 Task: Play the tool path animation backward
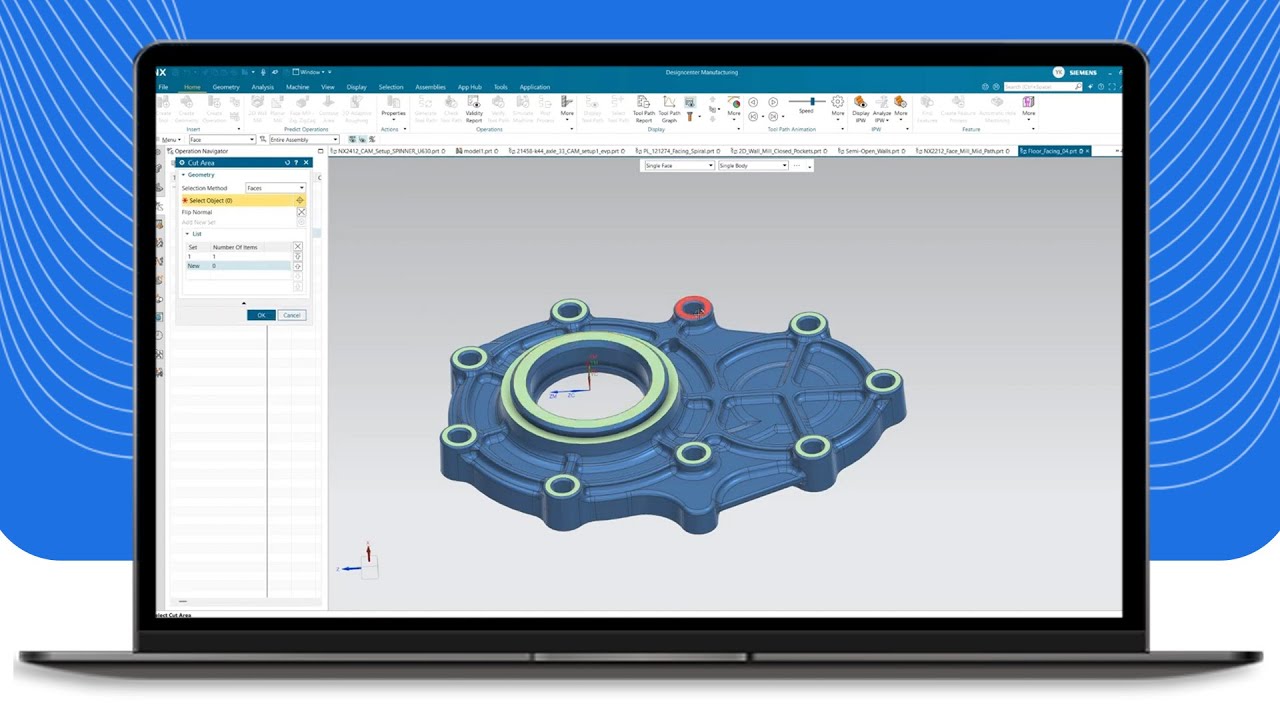click(753, 102)
